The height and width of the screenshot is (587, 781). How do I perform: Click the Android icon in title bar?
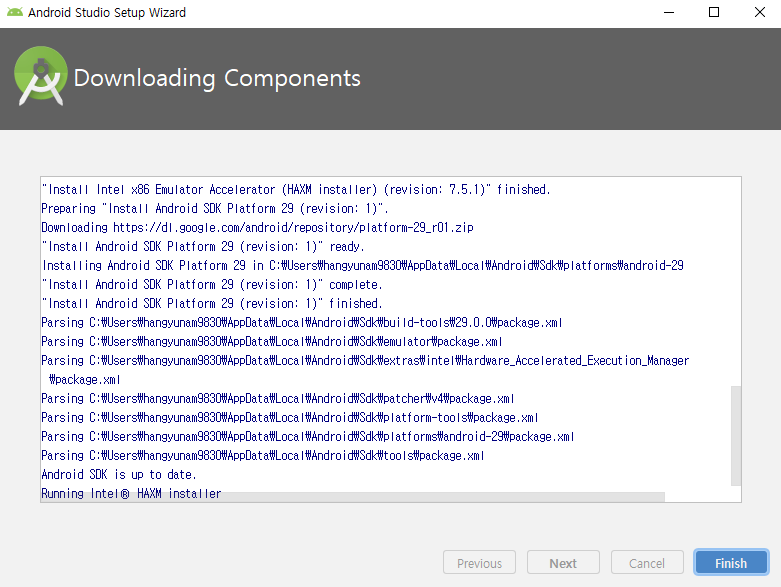pos(14,12)
